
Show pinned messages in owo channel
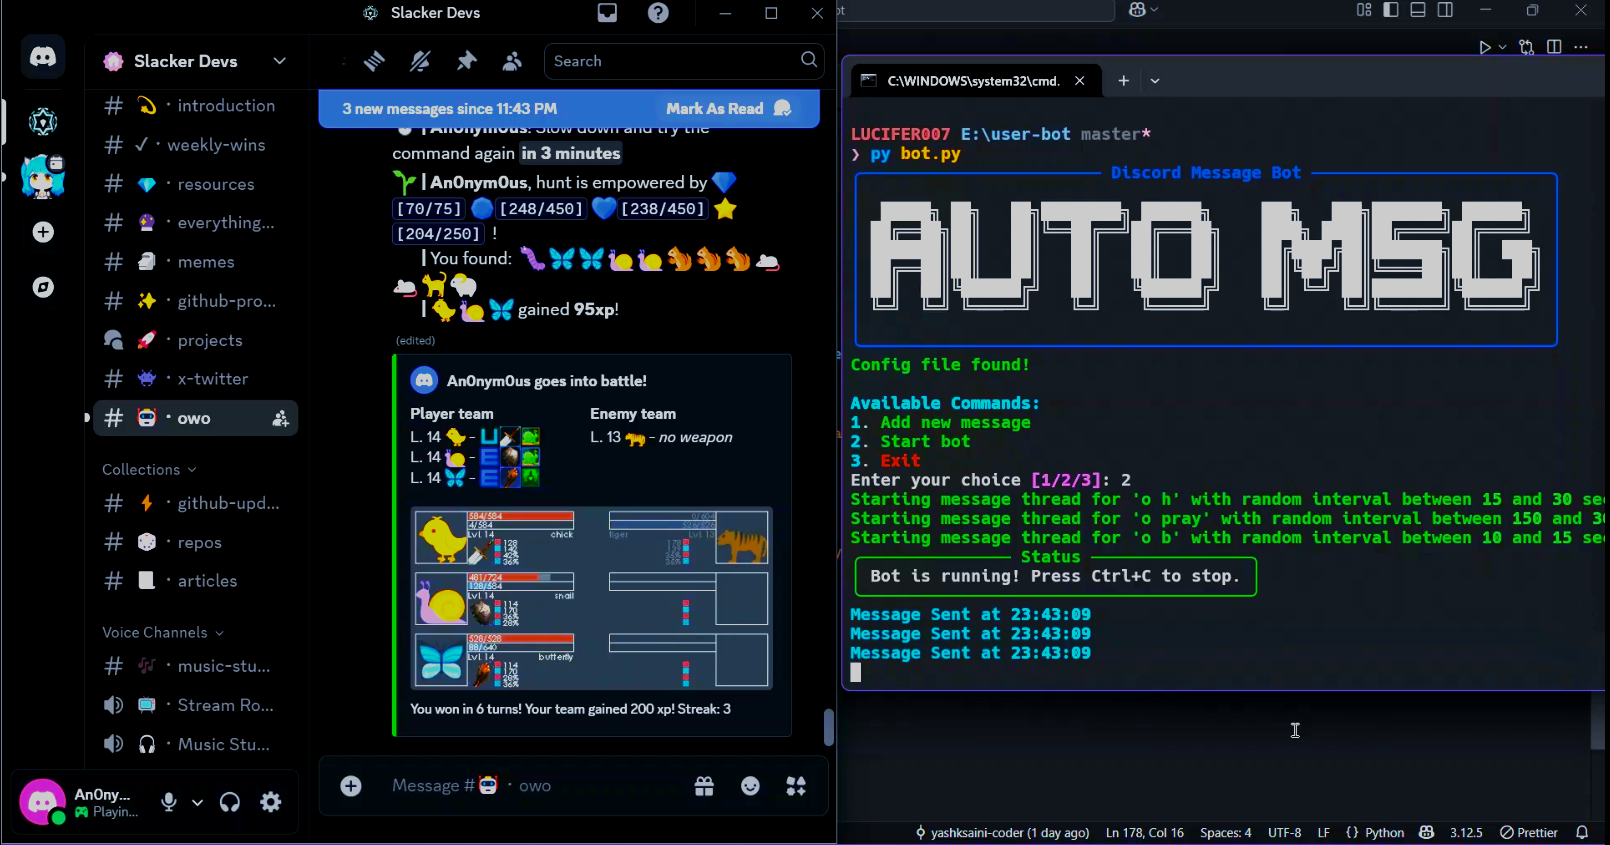point(466,61)
